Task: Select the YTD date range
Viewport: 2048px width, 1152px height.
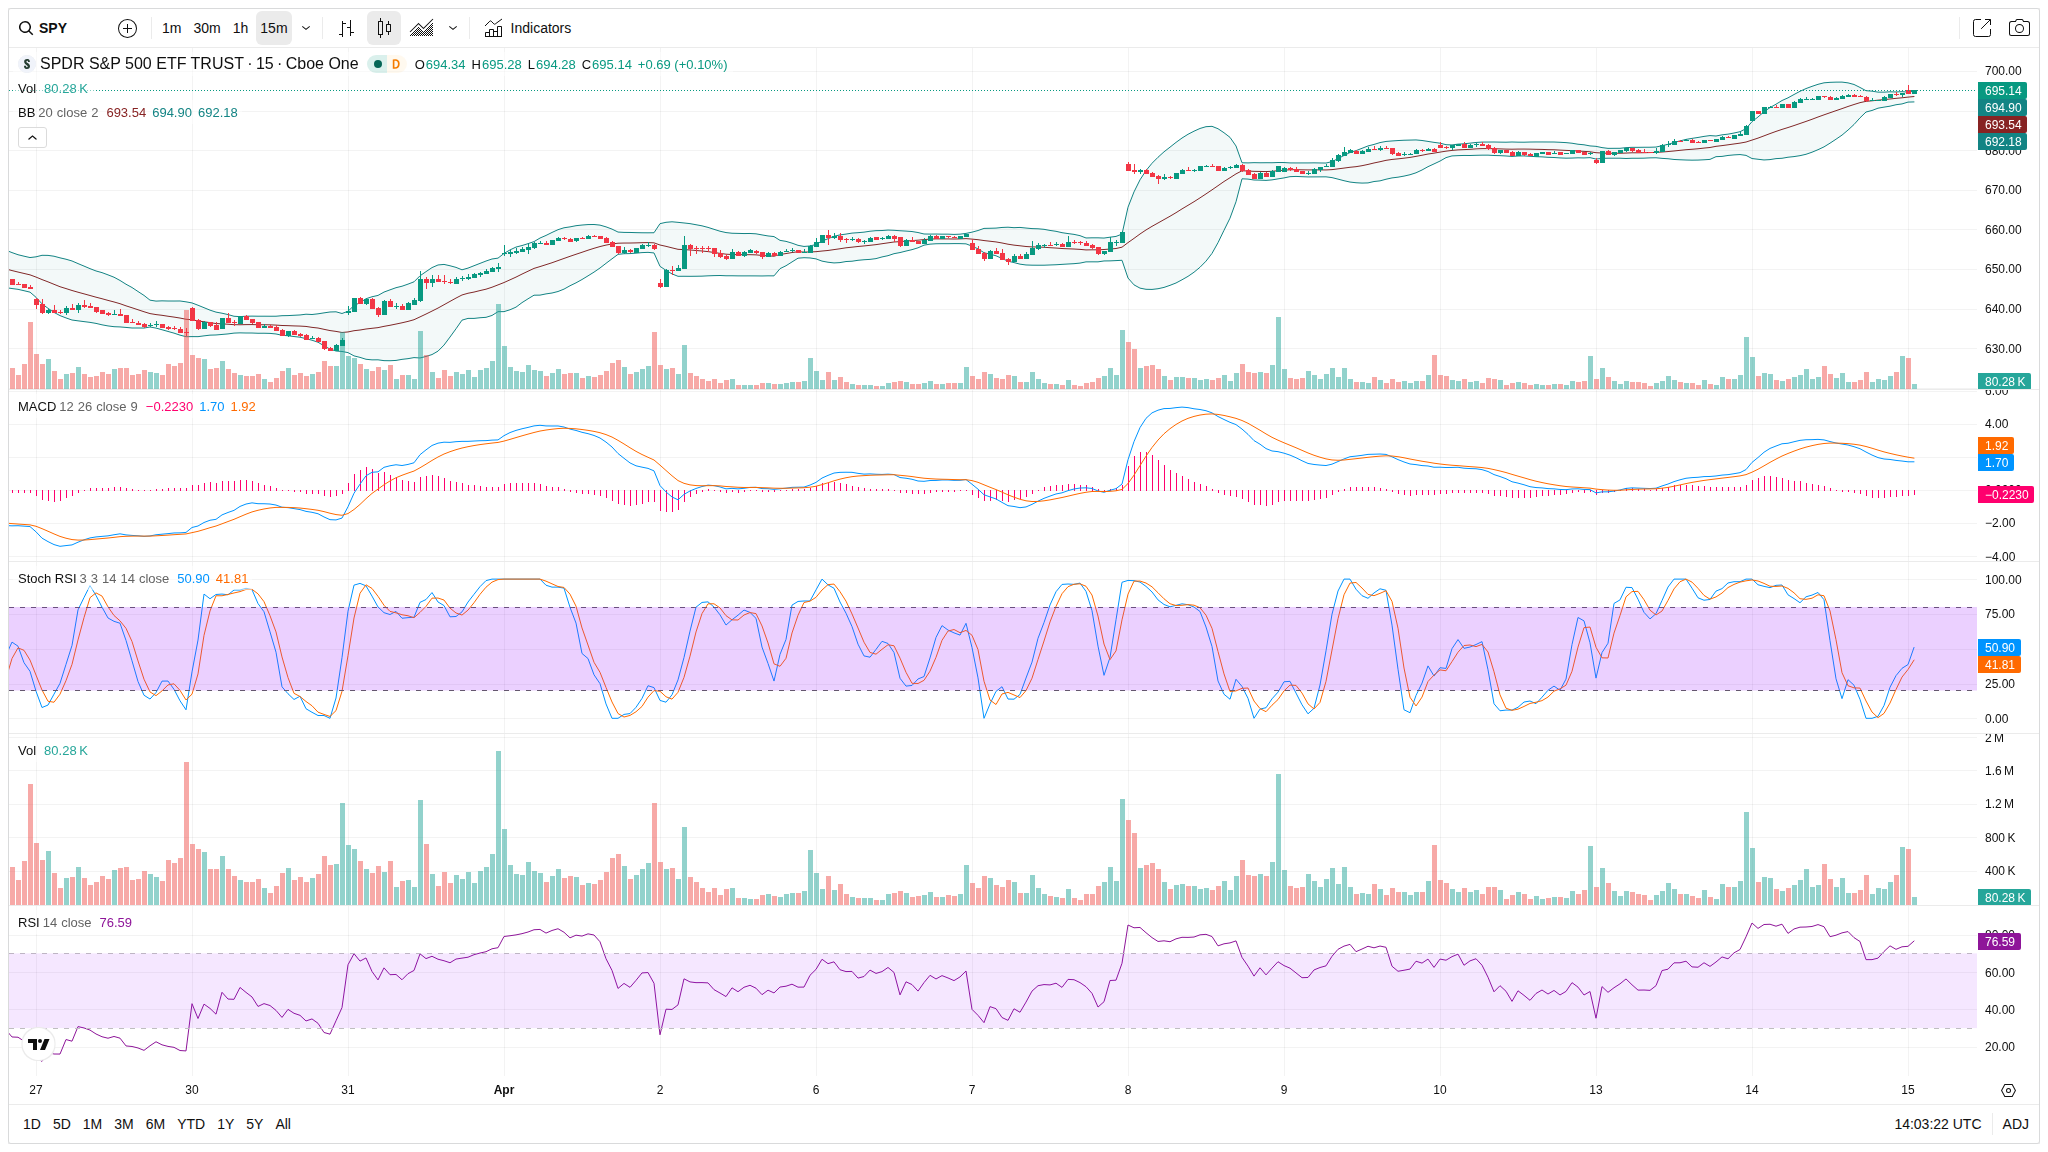Action: [191, 1124]
